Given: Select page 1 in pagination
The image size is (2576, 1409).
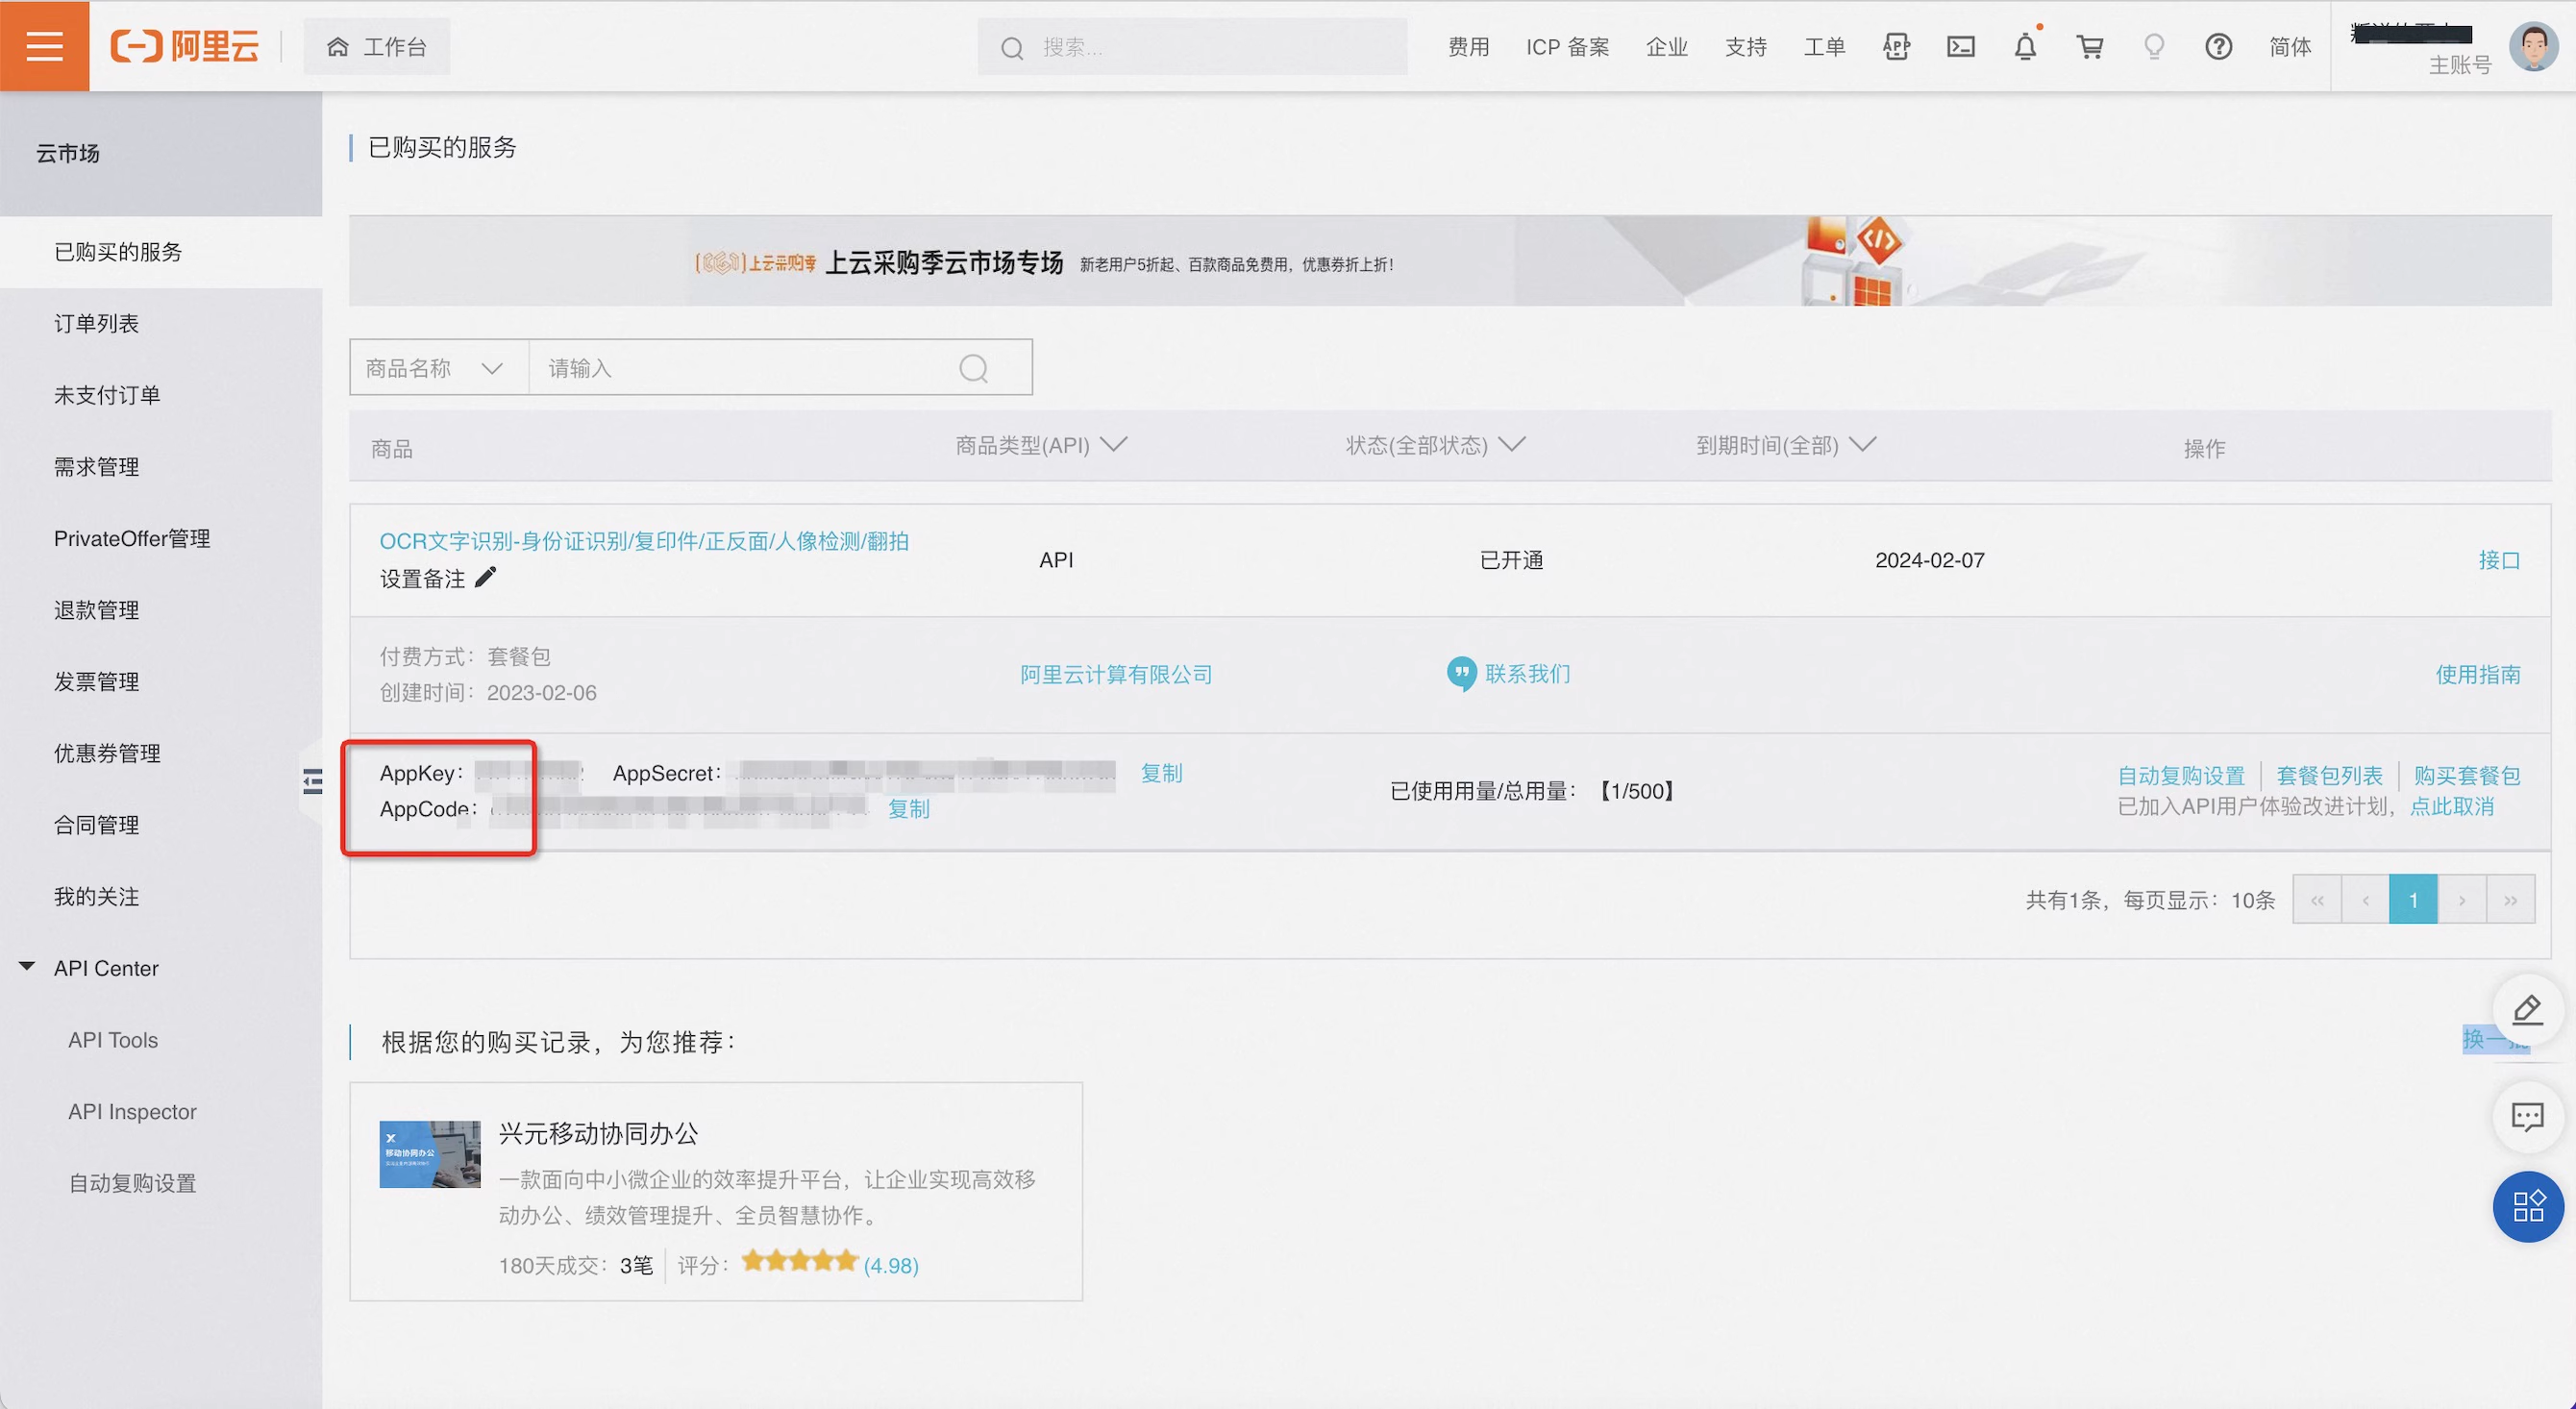Looking at the screenshot, I should 2413,899.
